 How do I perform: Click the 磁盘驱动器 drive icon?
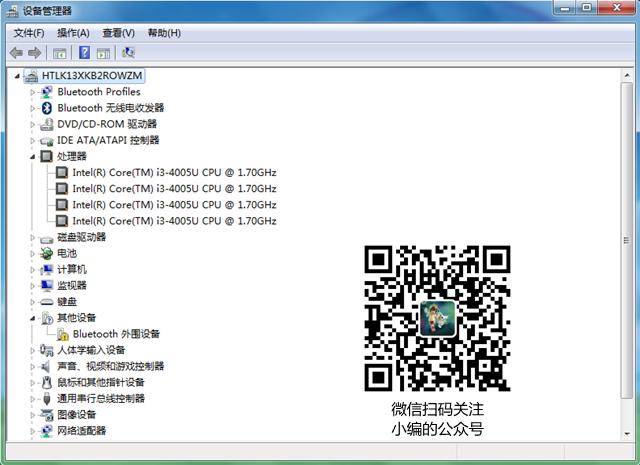click(47, 238)
